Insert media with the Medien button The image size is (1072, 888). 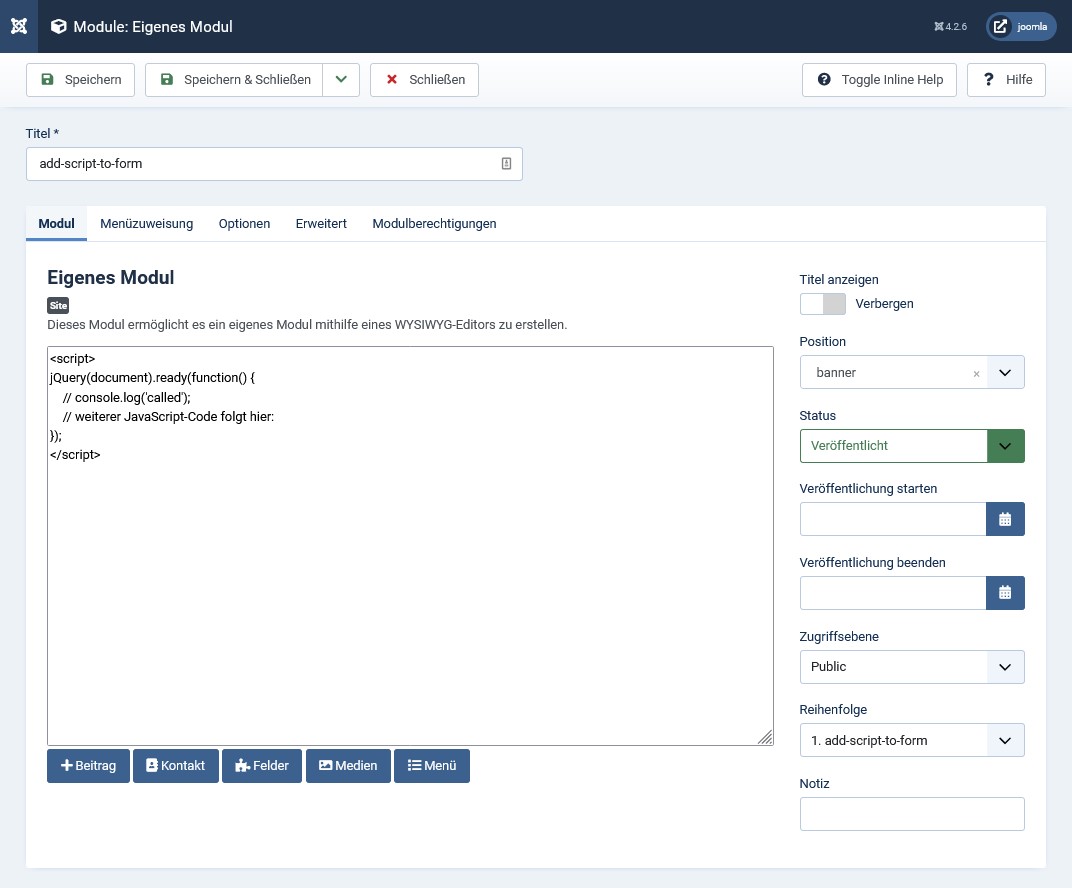tap(348, 766)
